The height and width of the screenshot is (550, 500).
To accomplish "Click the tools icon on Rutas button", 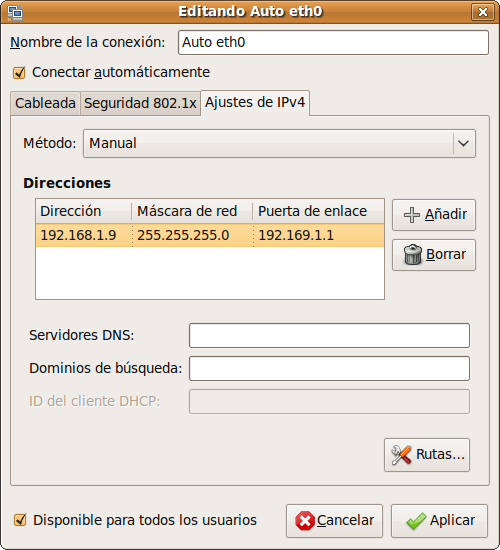I will pyautogui.click(x=401, y=455).
